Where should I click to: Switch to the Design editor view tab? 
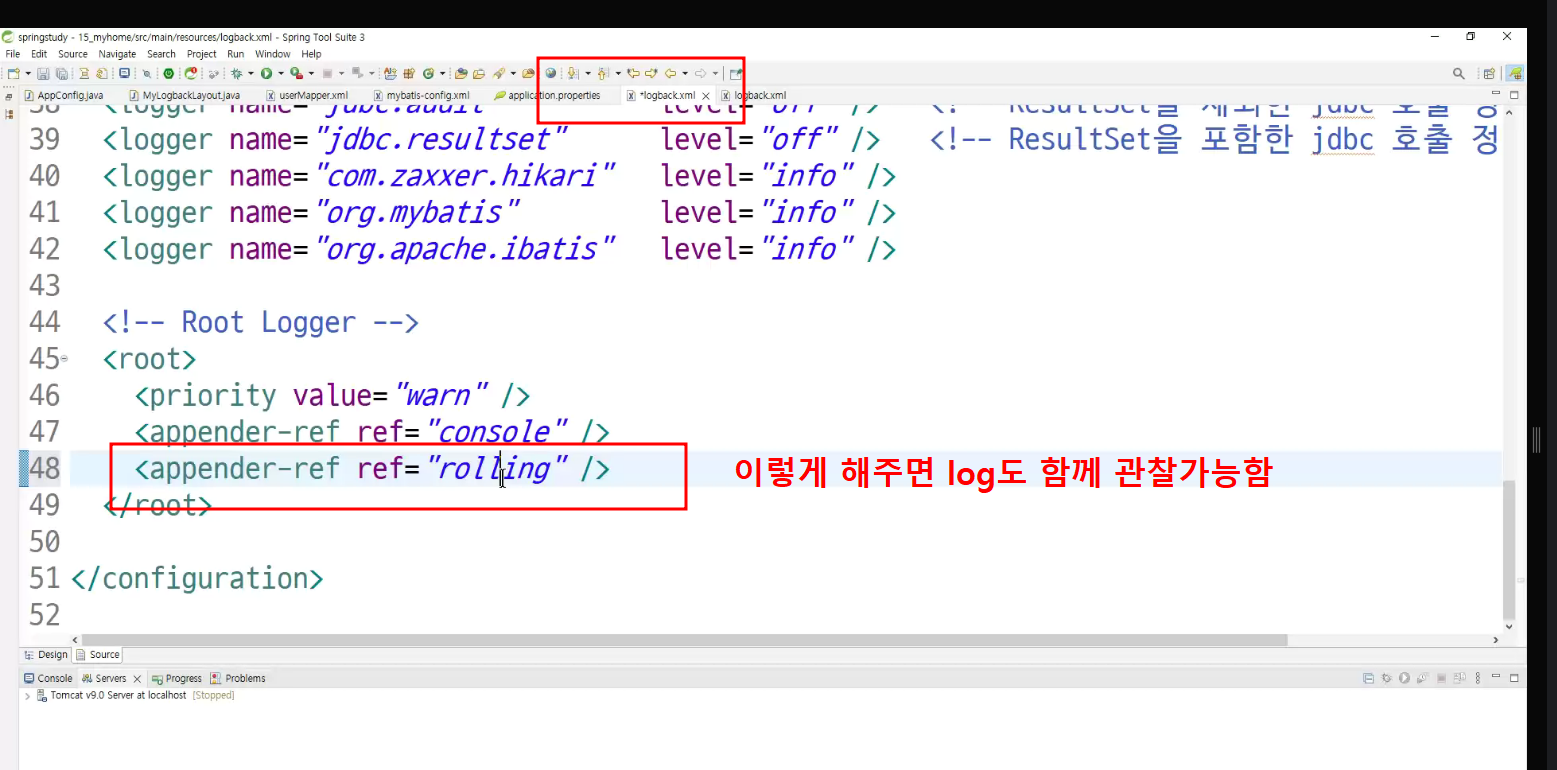click(x=46, y=655)
